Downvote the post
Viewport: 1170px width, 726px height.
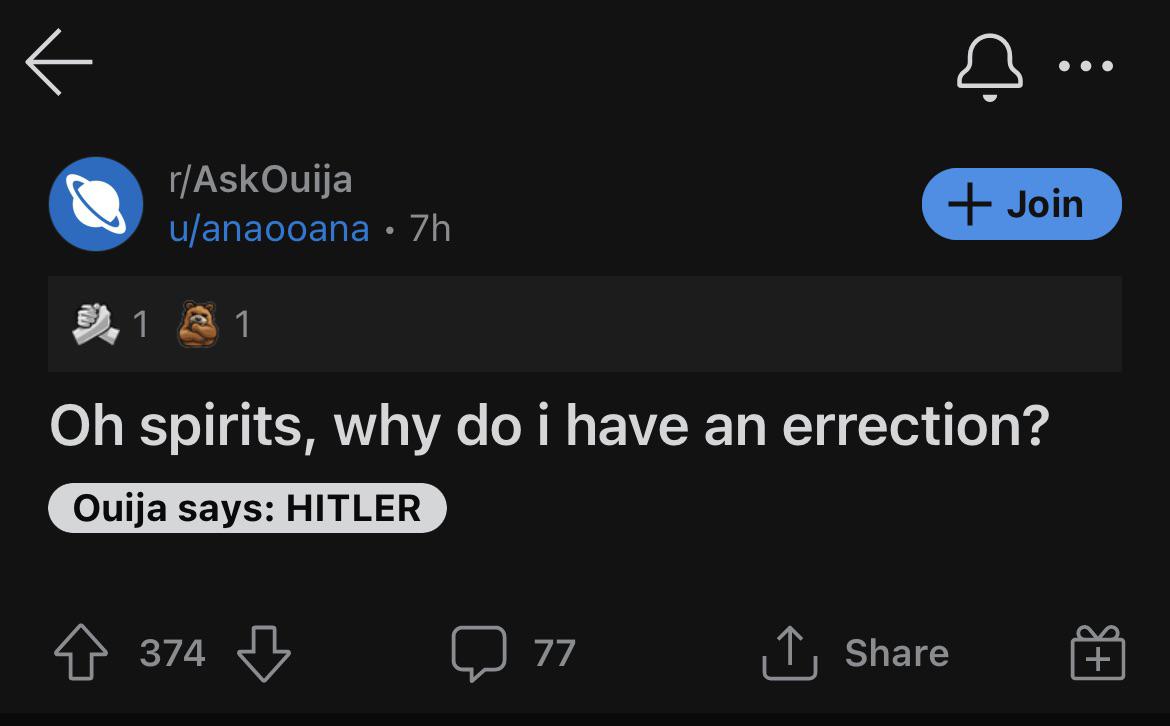(x=263, y=654)
